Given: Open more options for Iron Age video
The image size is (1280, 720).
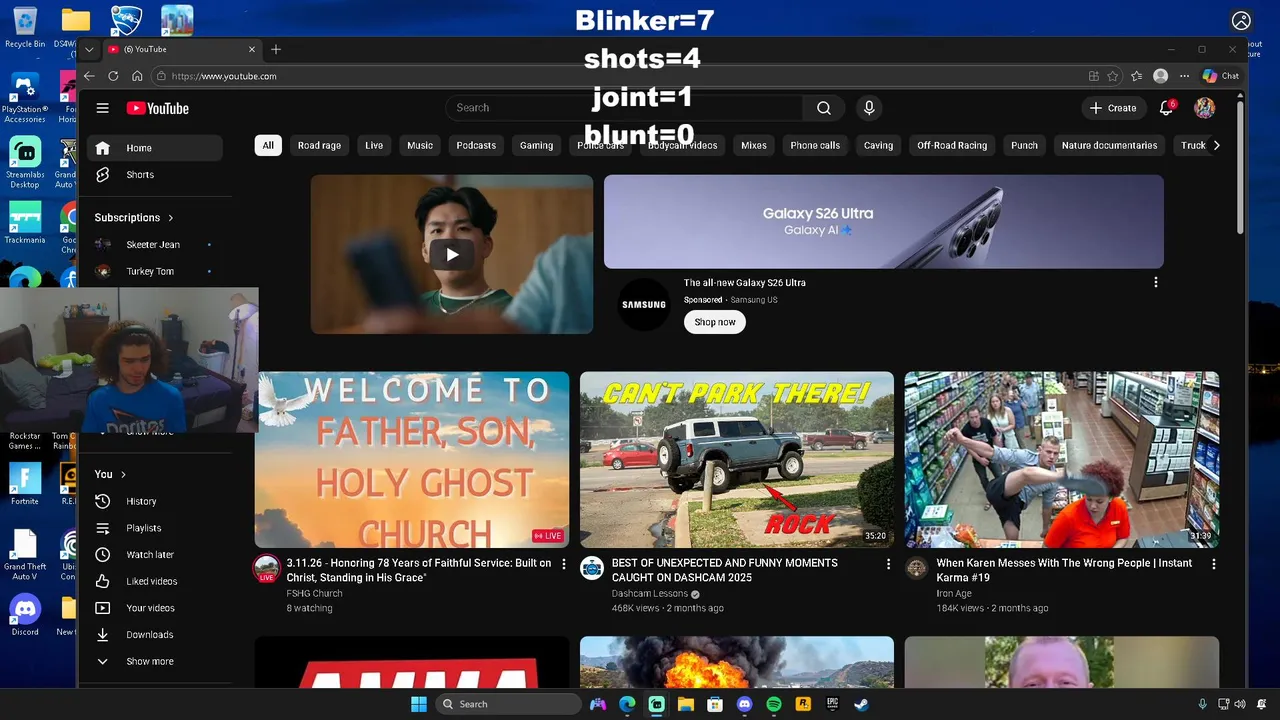Looking at the screenshot, I should 1214,564.
